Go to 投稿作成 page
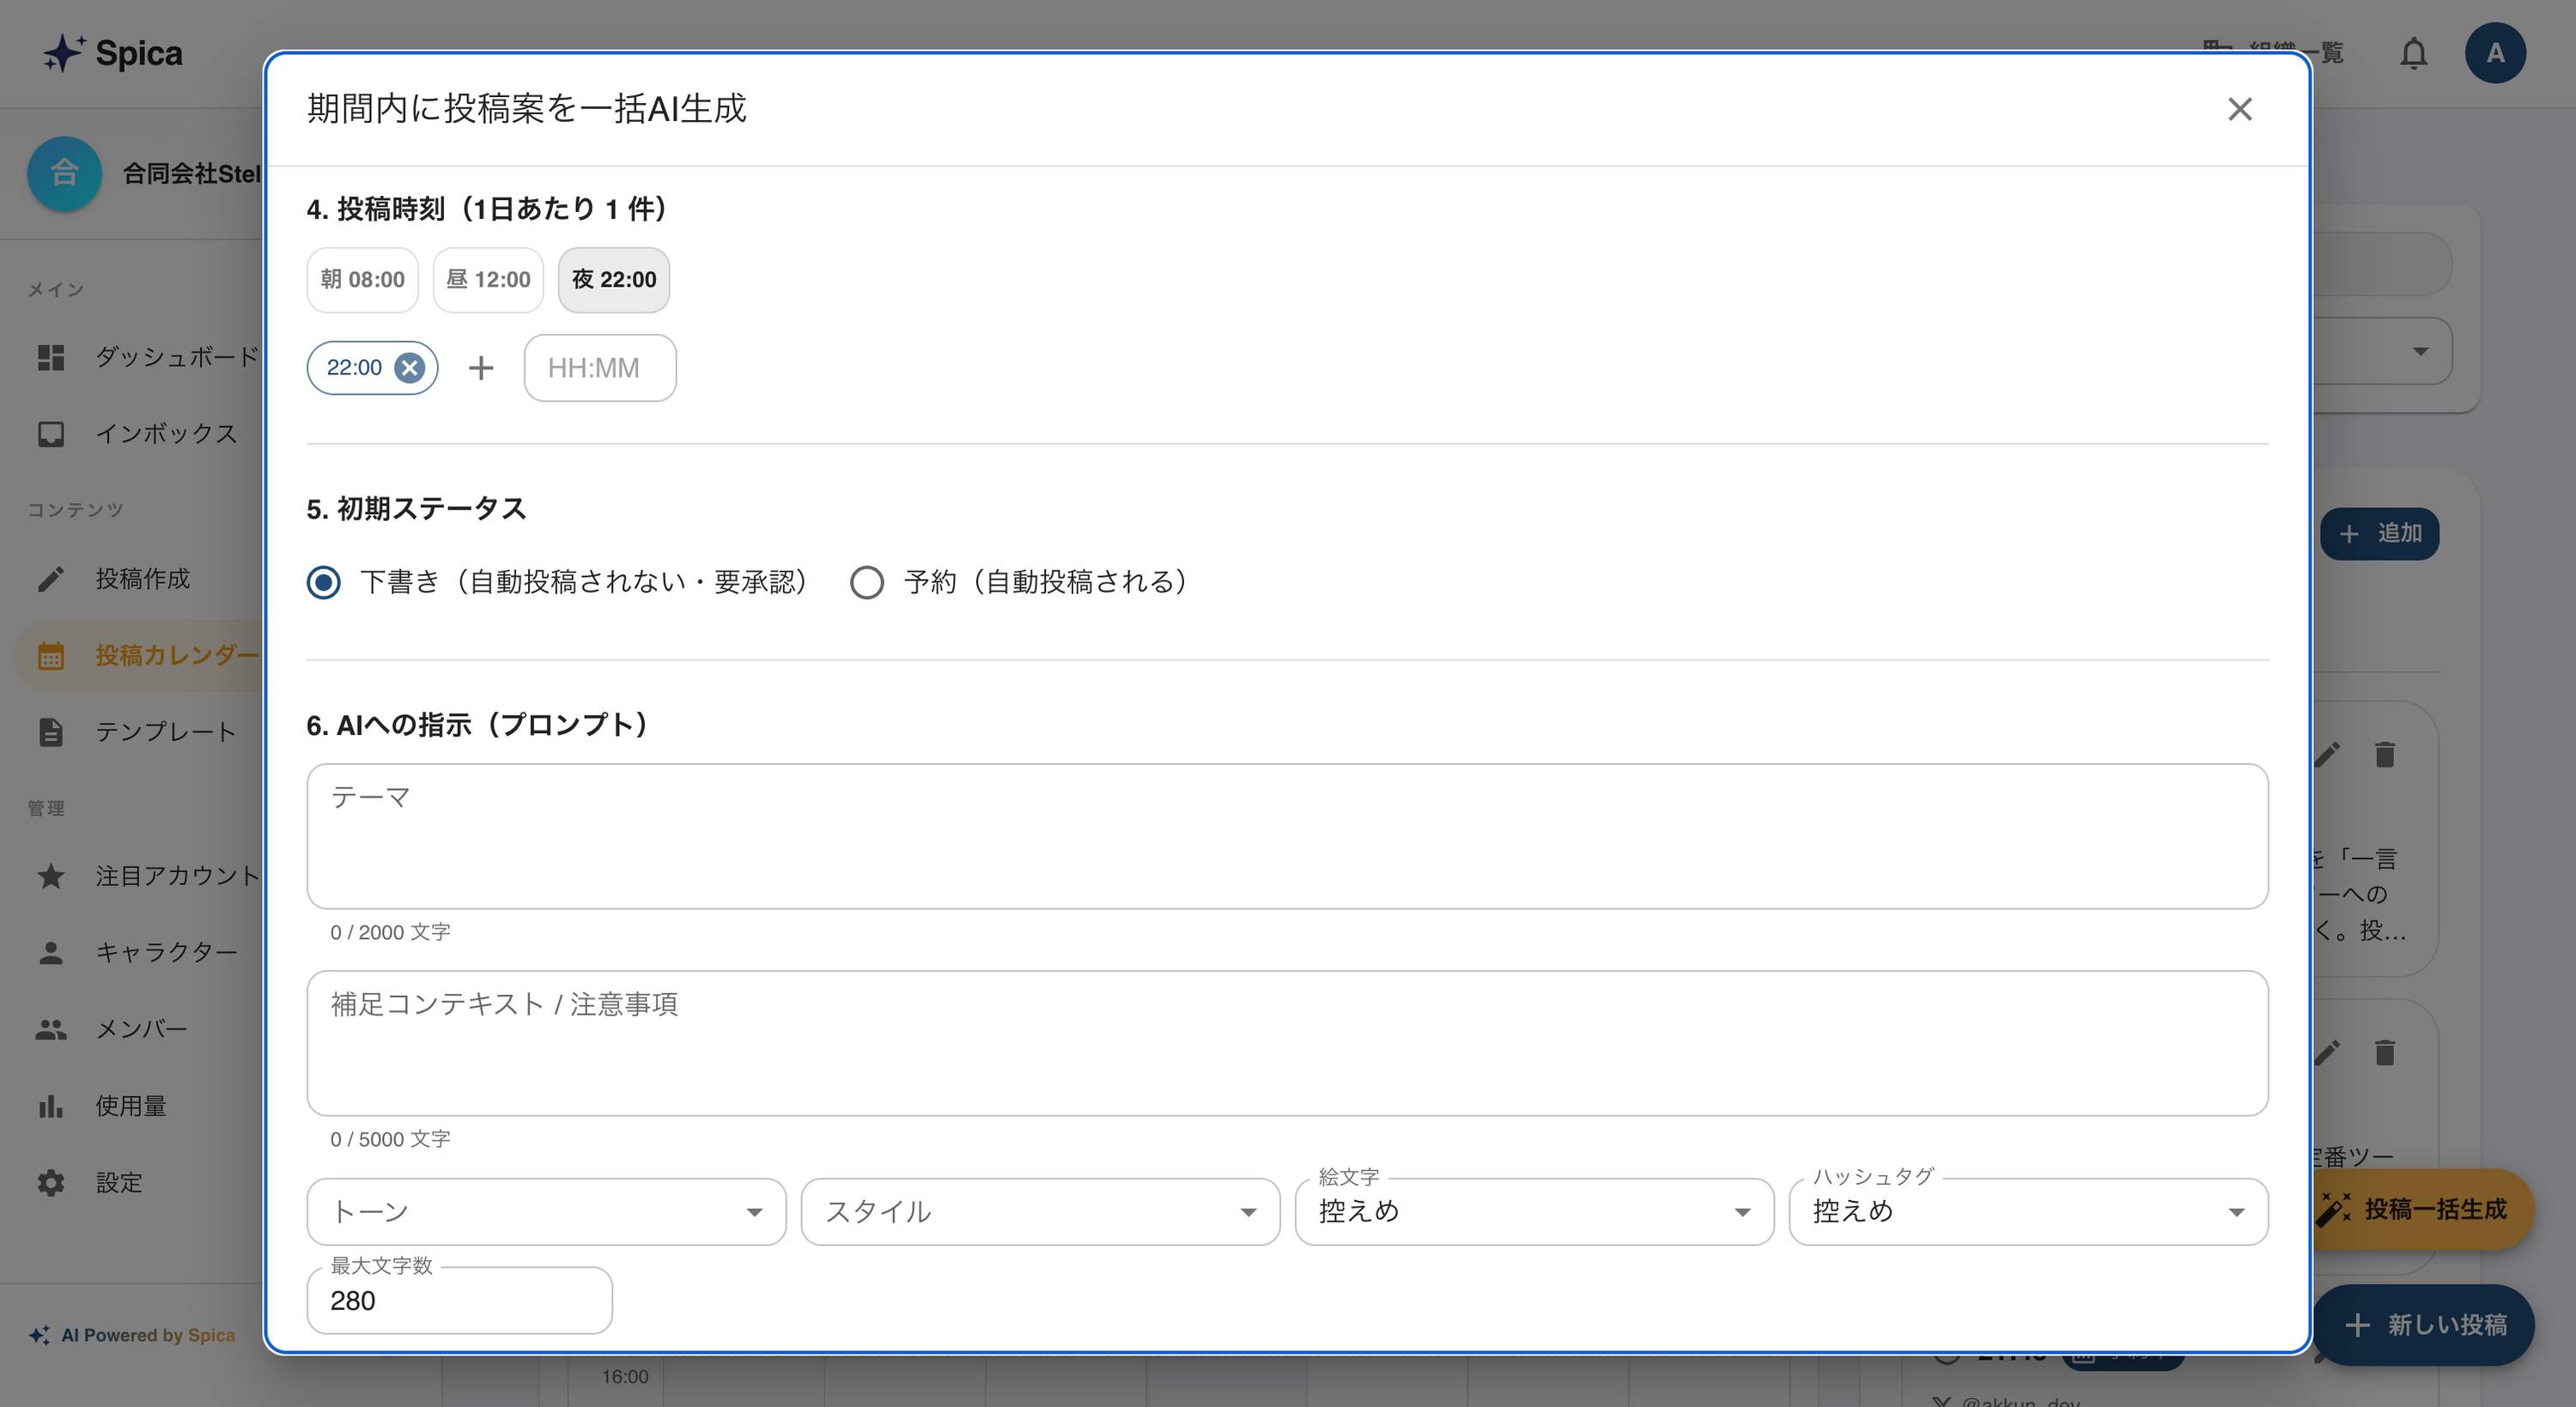This screenshot has width=2576, height=1407. [140, 579]
